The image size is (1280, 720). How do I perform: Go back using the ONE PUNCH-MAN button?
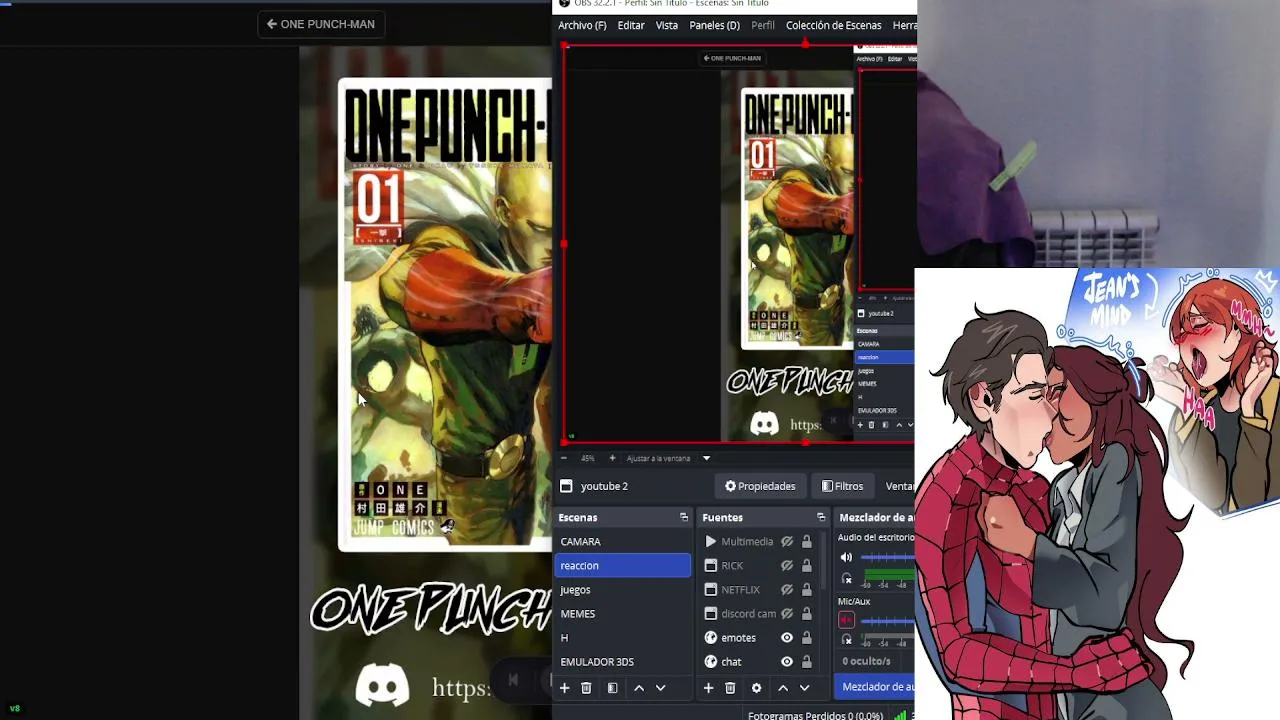click(321, 24)
